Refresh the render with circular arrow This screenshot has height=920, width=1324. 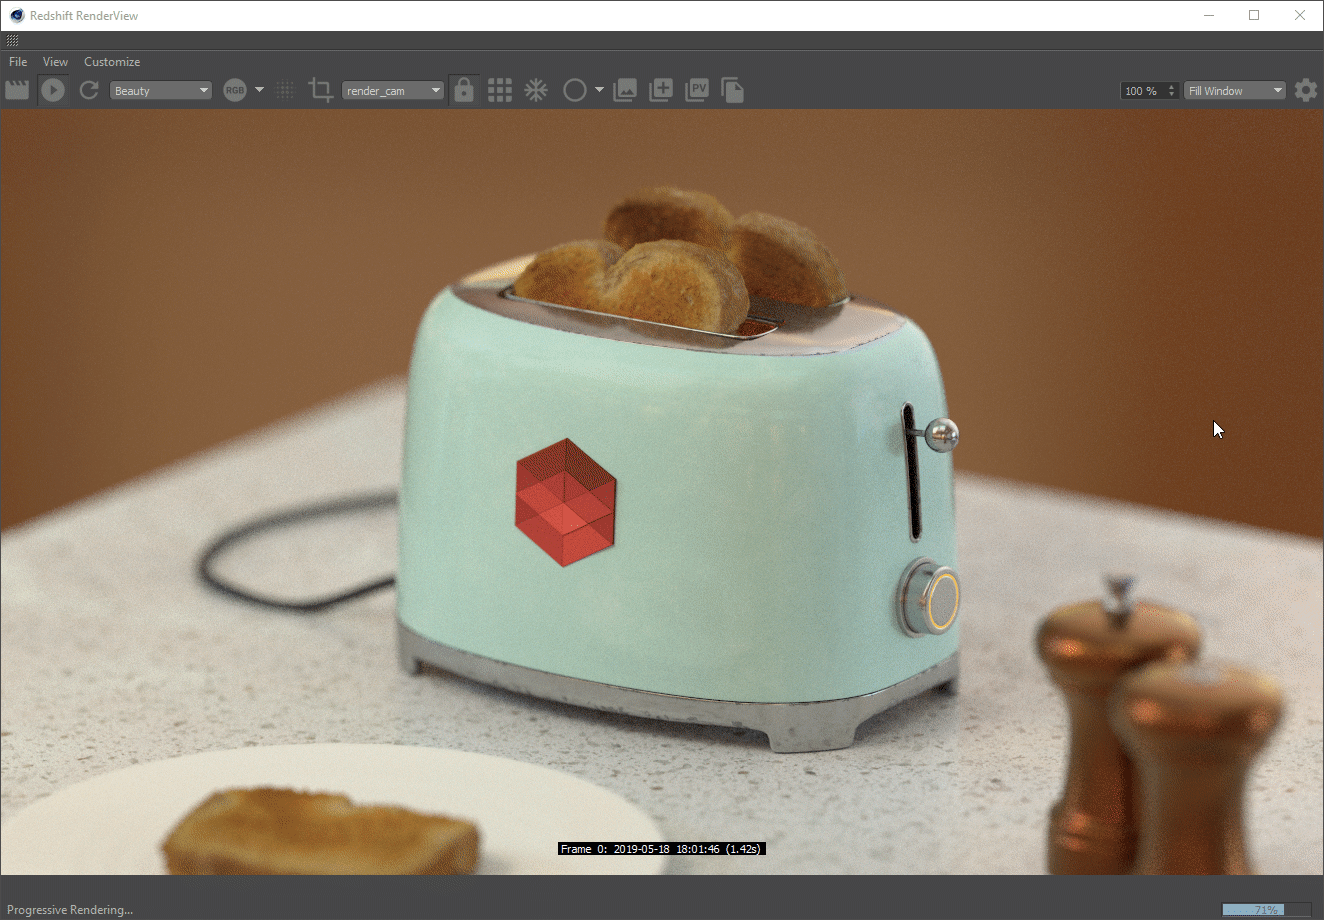pos(89,90)
